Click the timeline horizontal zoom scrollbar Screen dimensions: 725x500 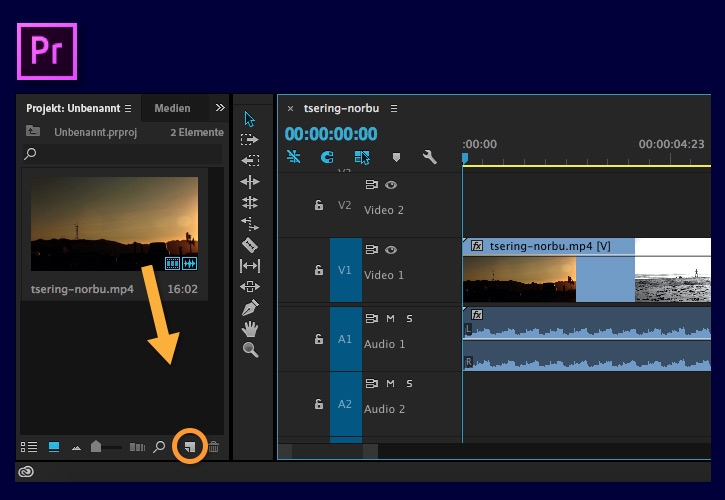pos(328,451)
